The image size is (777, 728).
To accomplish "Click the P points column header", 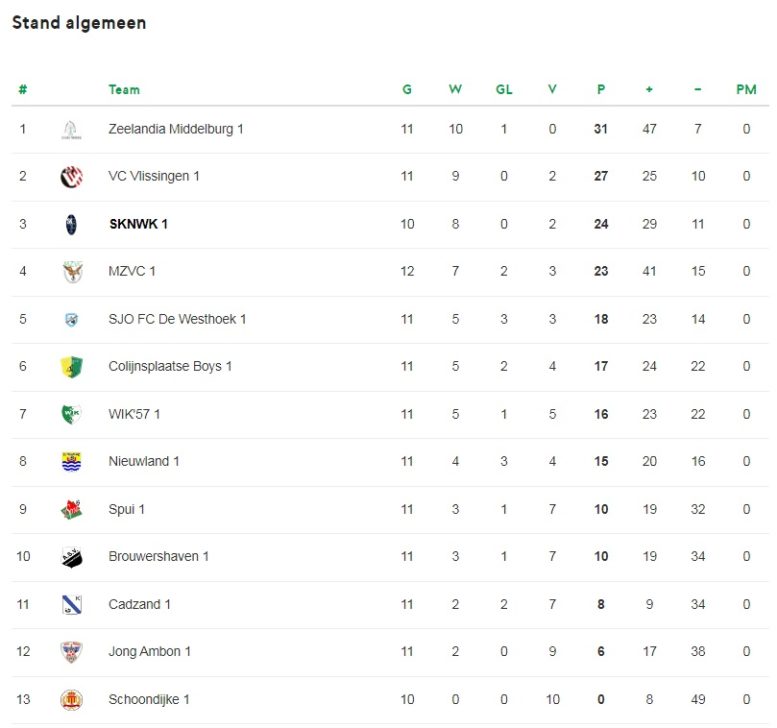I will pos(601,90).
